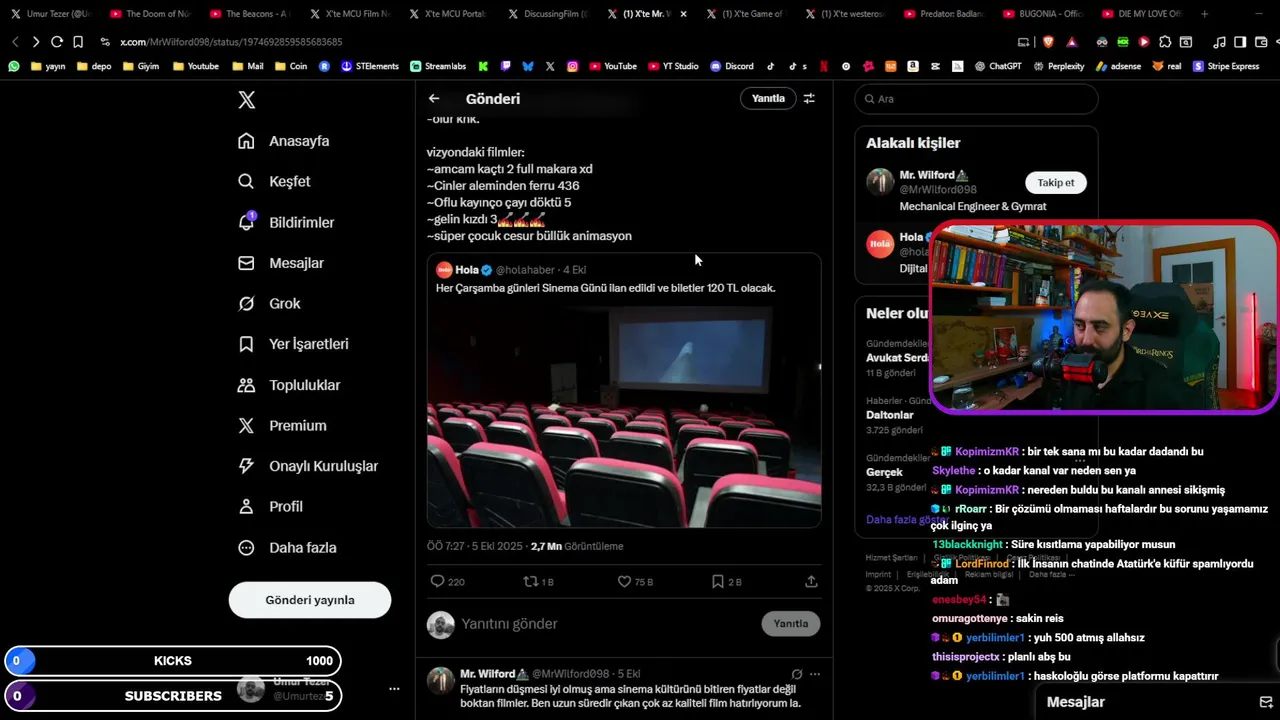Reload the page with the refresh icon

point(57,42)
